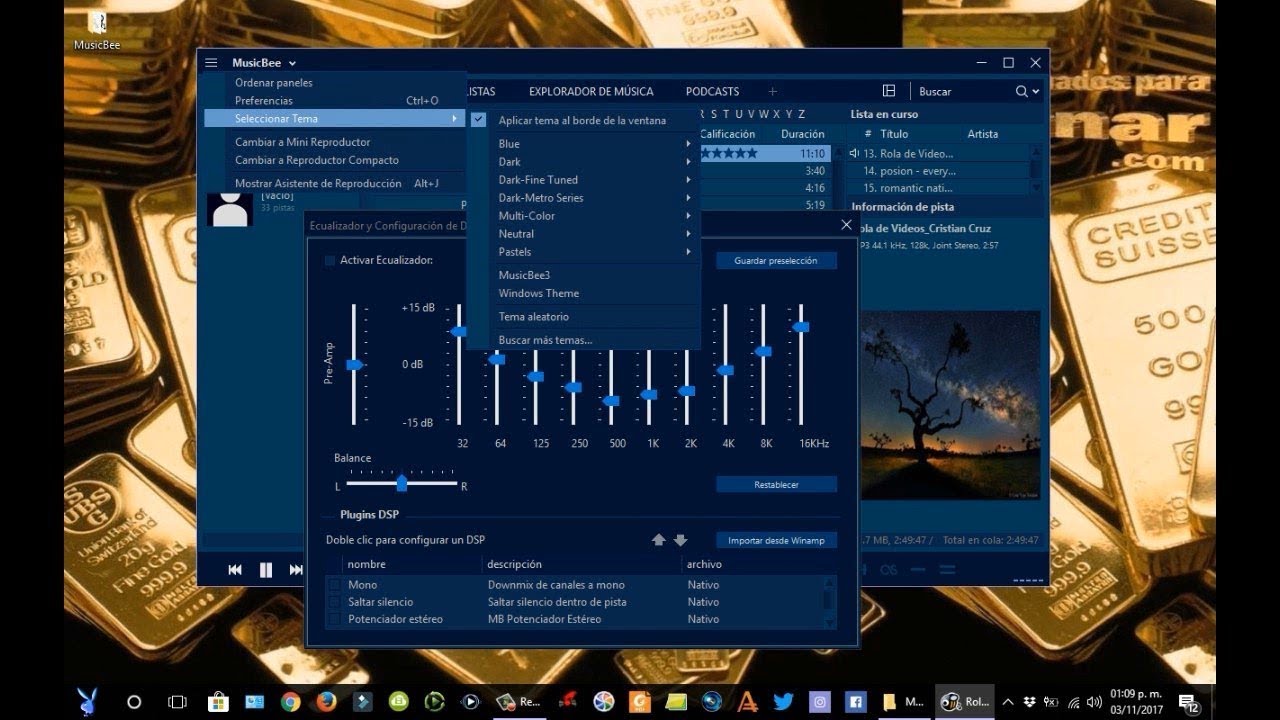Screen dimensions: 1280x720
Task: Expand Multi-Color theme submenu
Action: click(583, 216)
